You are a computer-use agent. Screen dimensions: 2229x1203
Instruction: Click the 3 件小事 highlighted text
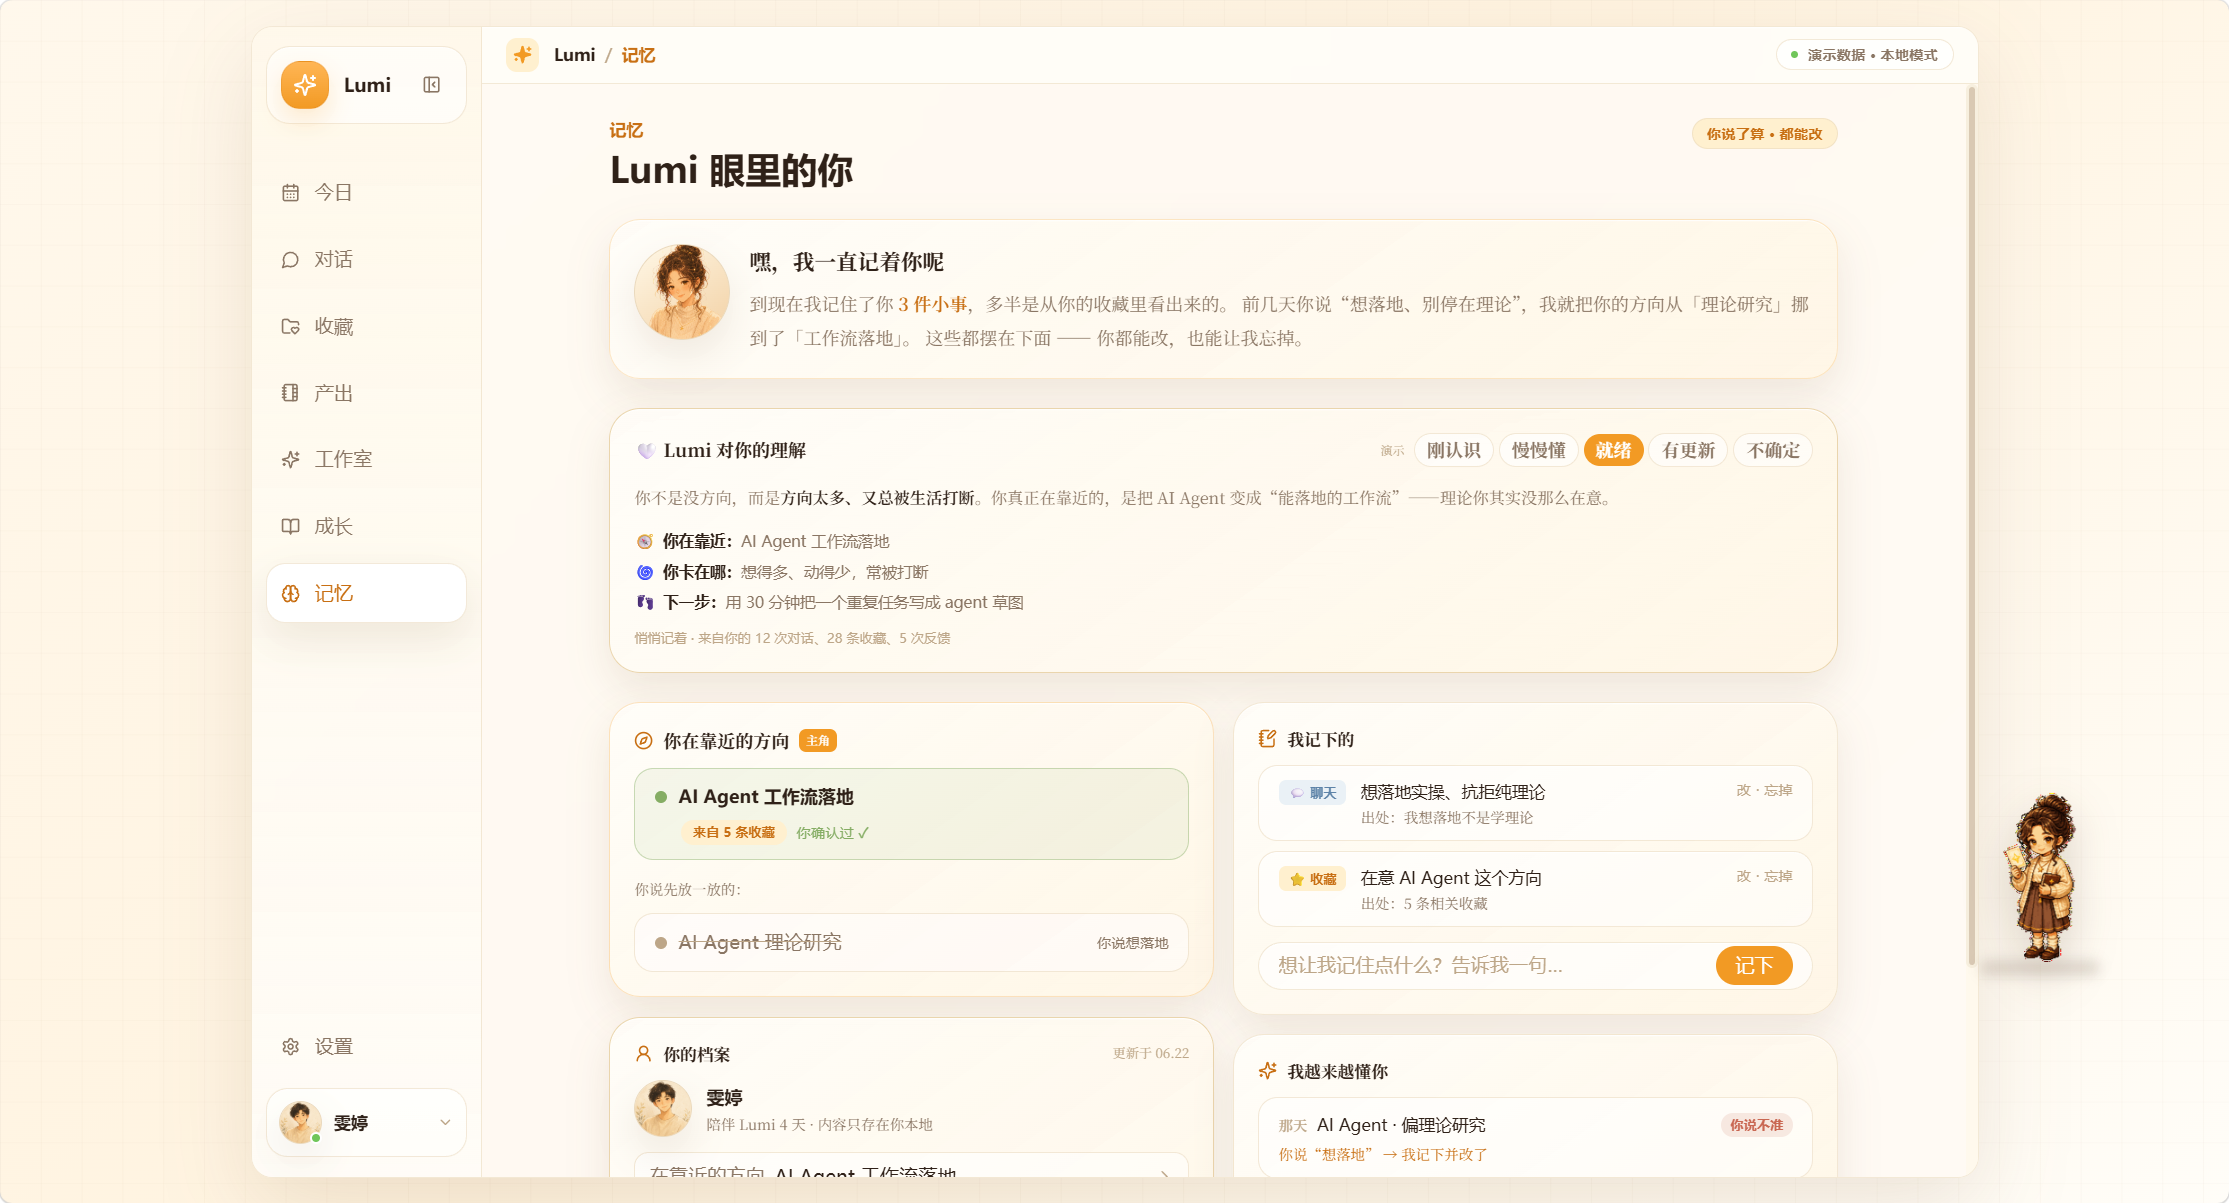coord(932,305)
